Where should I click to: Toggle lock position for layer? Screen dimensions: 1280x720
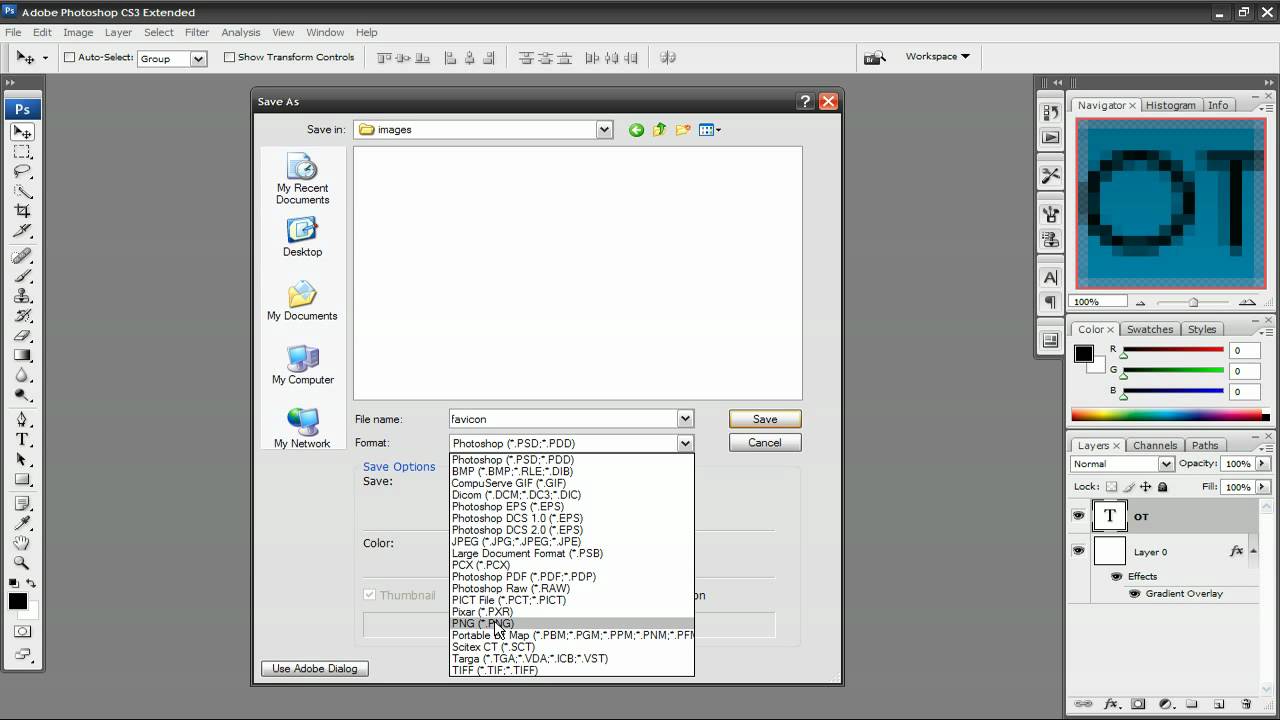pyautogui.click(x=1145, y=487)
